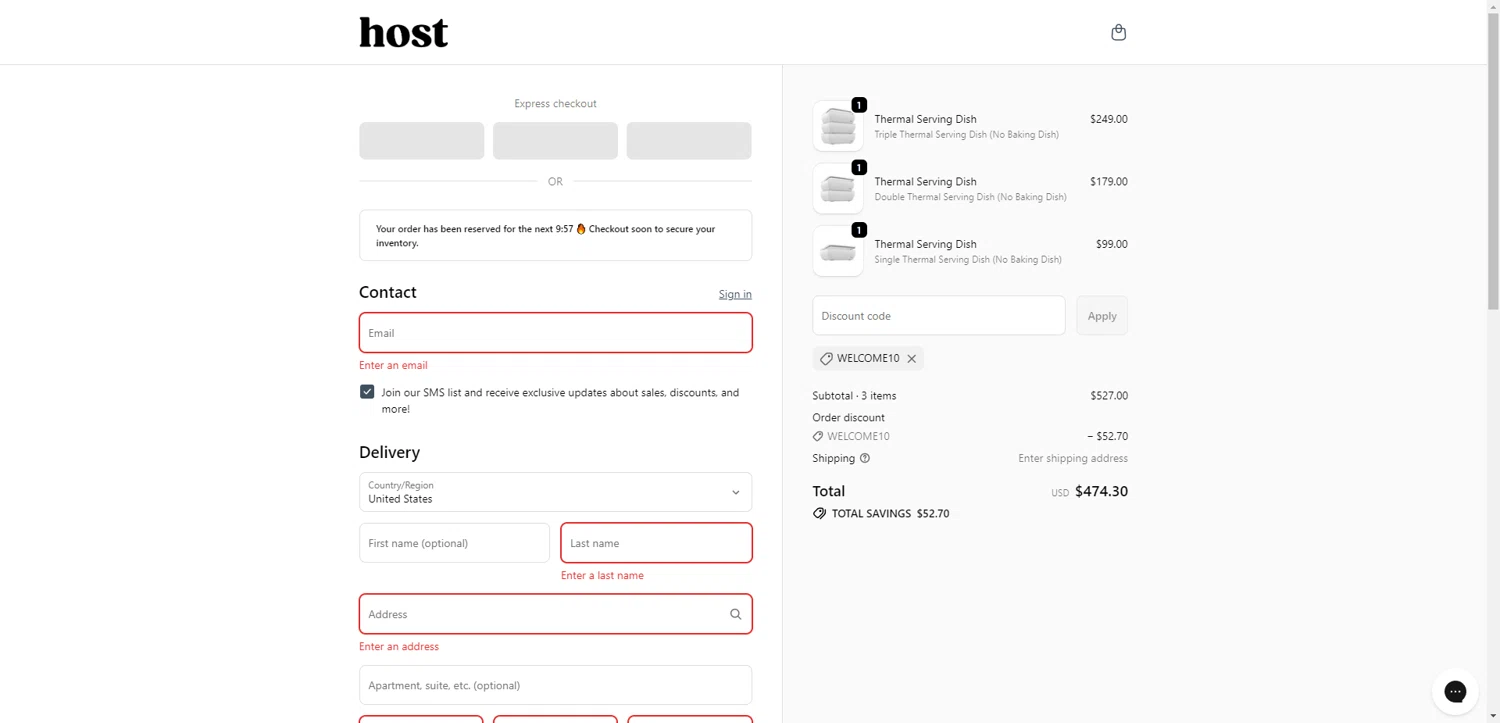Remove the WELCOME10 discount code tag
The image size is (1500, 723).
911,358
